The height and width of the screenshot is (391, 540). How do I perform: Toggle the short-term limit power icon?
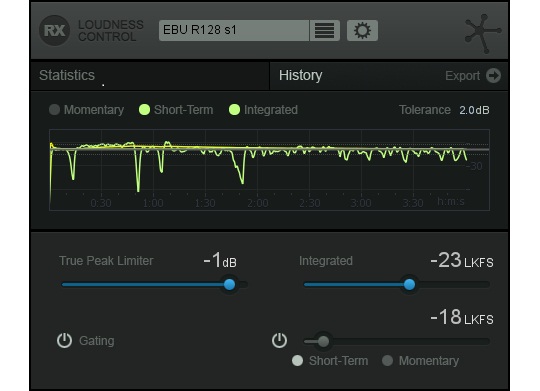pyautogui.click(x=279, y=340)
